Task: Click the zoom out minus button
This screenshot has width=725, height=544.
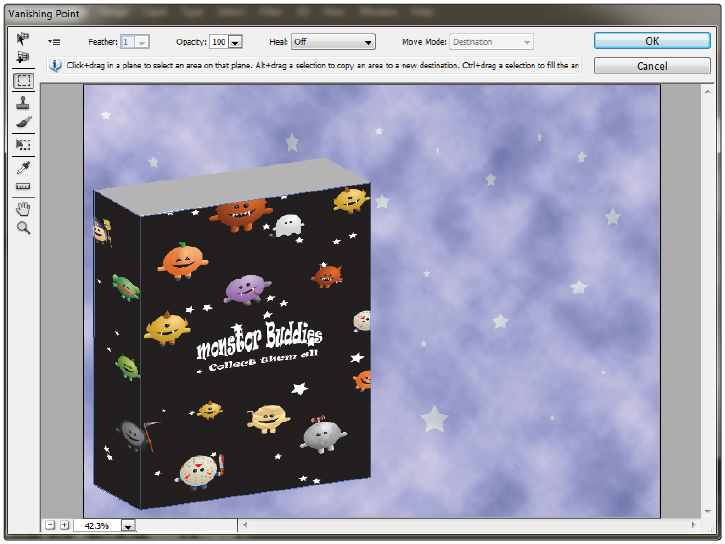Action: click(49, 525)
